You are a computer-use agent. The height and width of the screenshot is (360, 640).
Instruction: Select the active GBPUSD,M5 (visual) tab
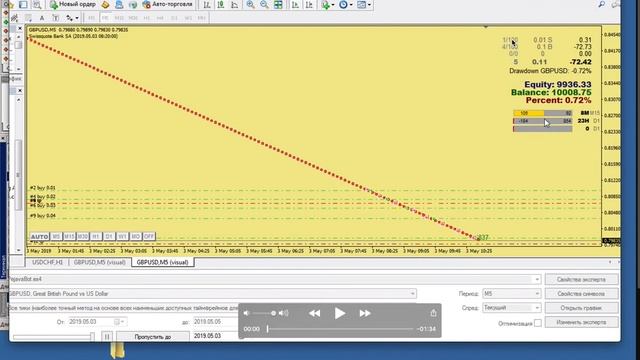click(162, 262)
